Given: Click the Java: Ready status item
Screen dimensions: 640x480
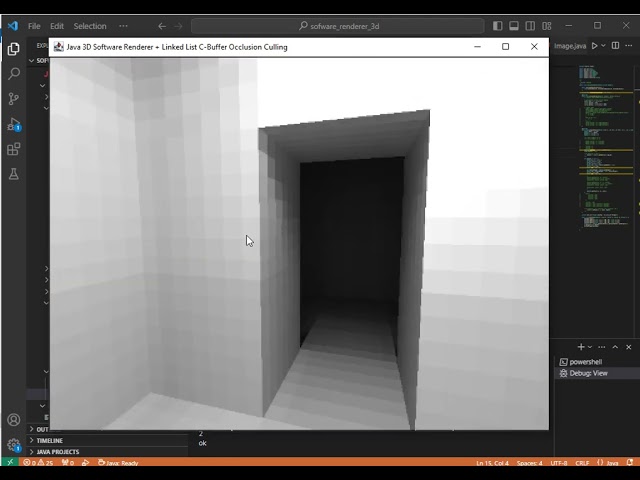Looking at the screenshot, I should pyautogui.click(x=118, y=463).
